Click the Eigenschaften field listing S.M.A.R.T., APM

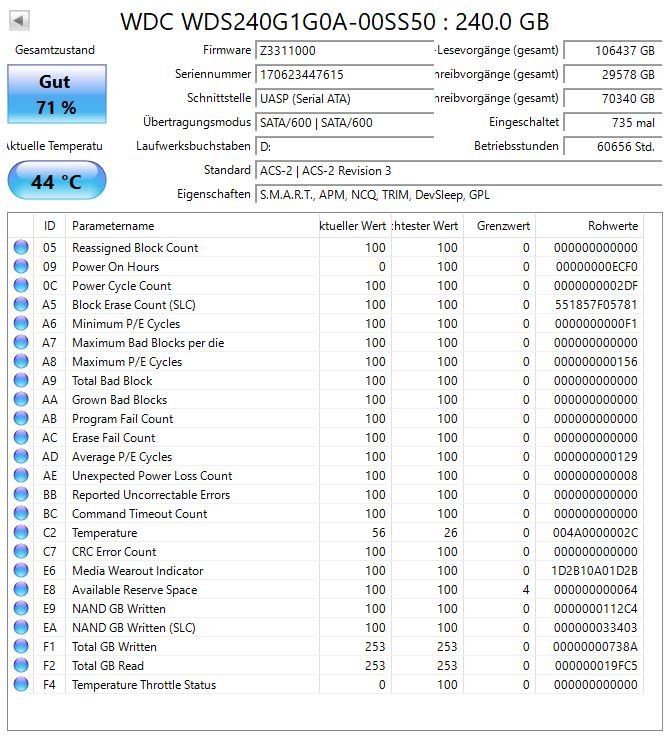pyautogui.click(x=458, y=195)
